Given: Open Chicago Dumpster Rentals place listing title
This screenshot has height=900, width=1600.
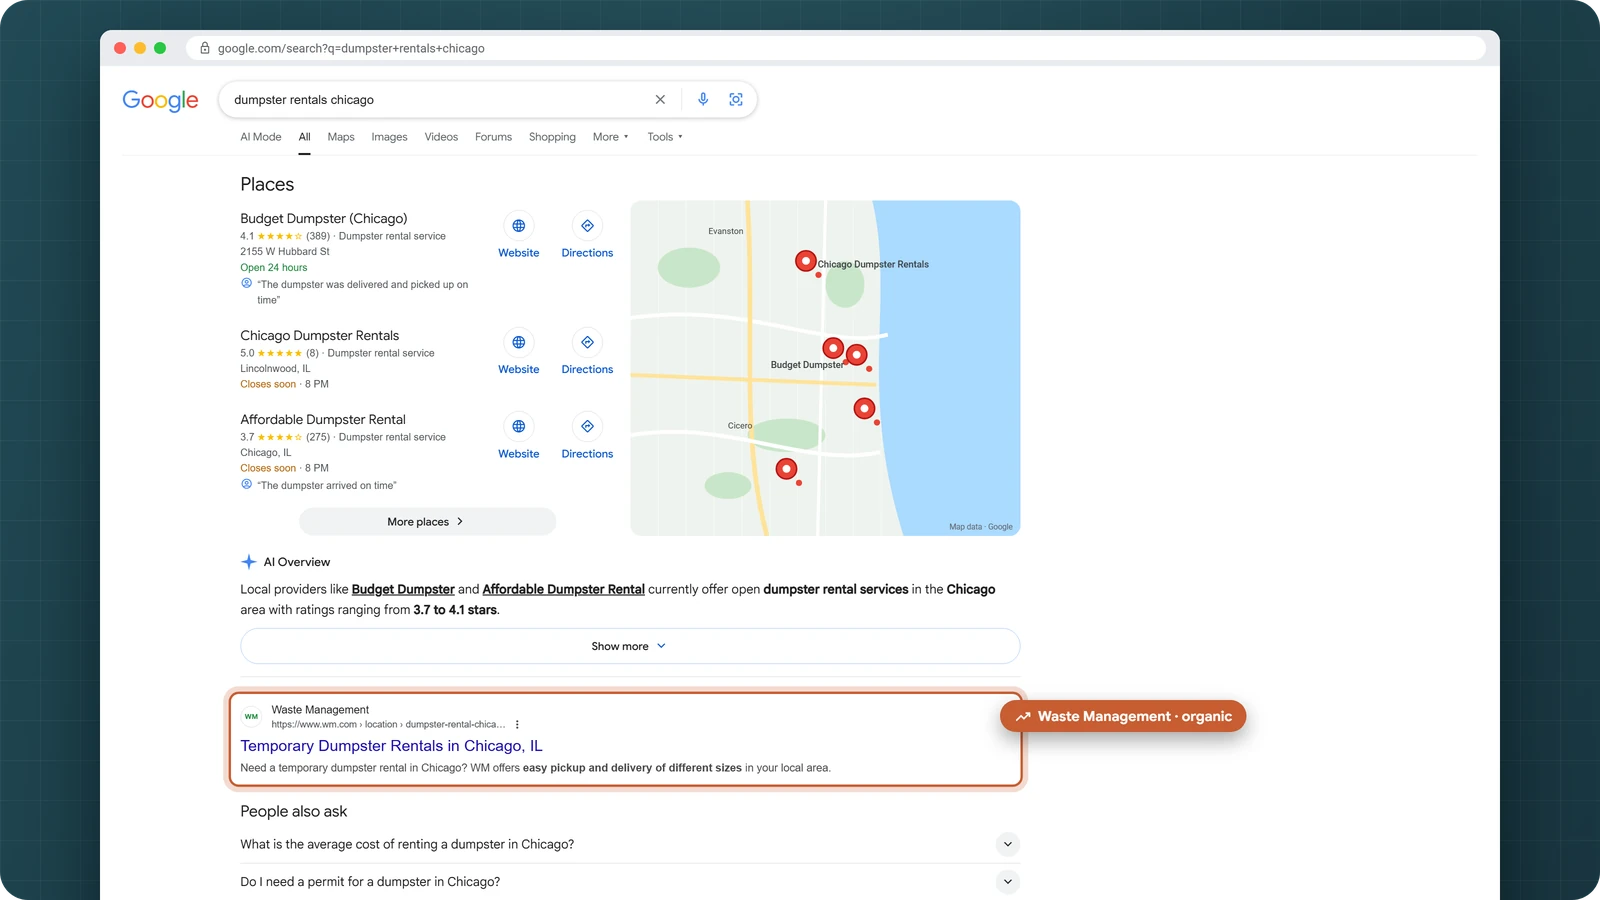Looking at the screenshot, I should click(320, 335).
